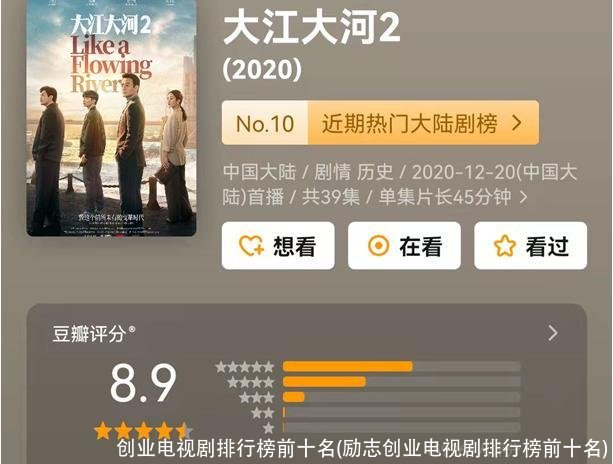Screen dimensions: 613x464
Task: Click the five-star rating row icon
Action: (x=245, y=367)
